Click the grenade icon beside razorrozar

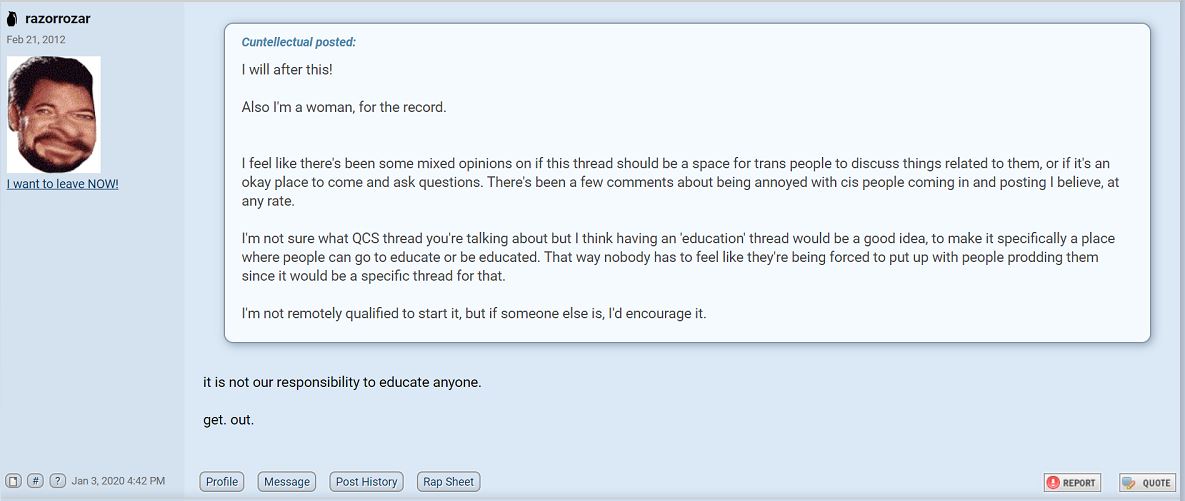pyautogui.click(x=12, y=19)
